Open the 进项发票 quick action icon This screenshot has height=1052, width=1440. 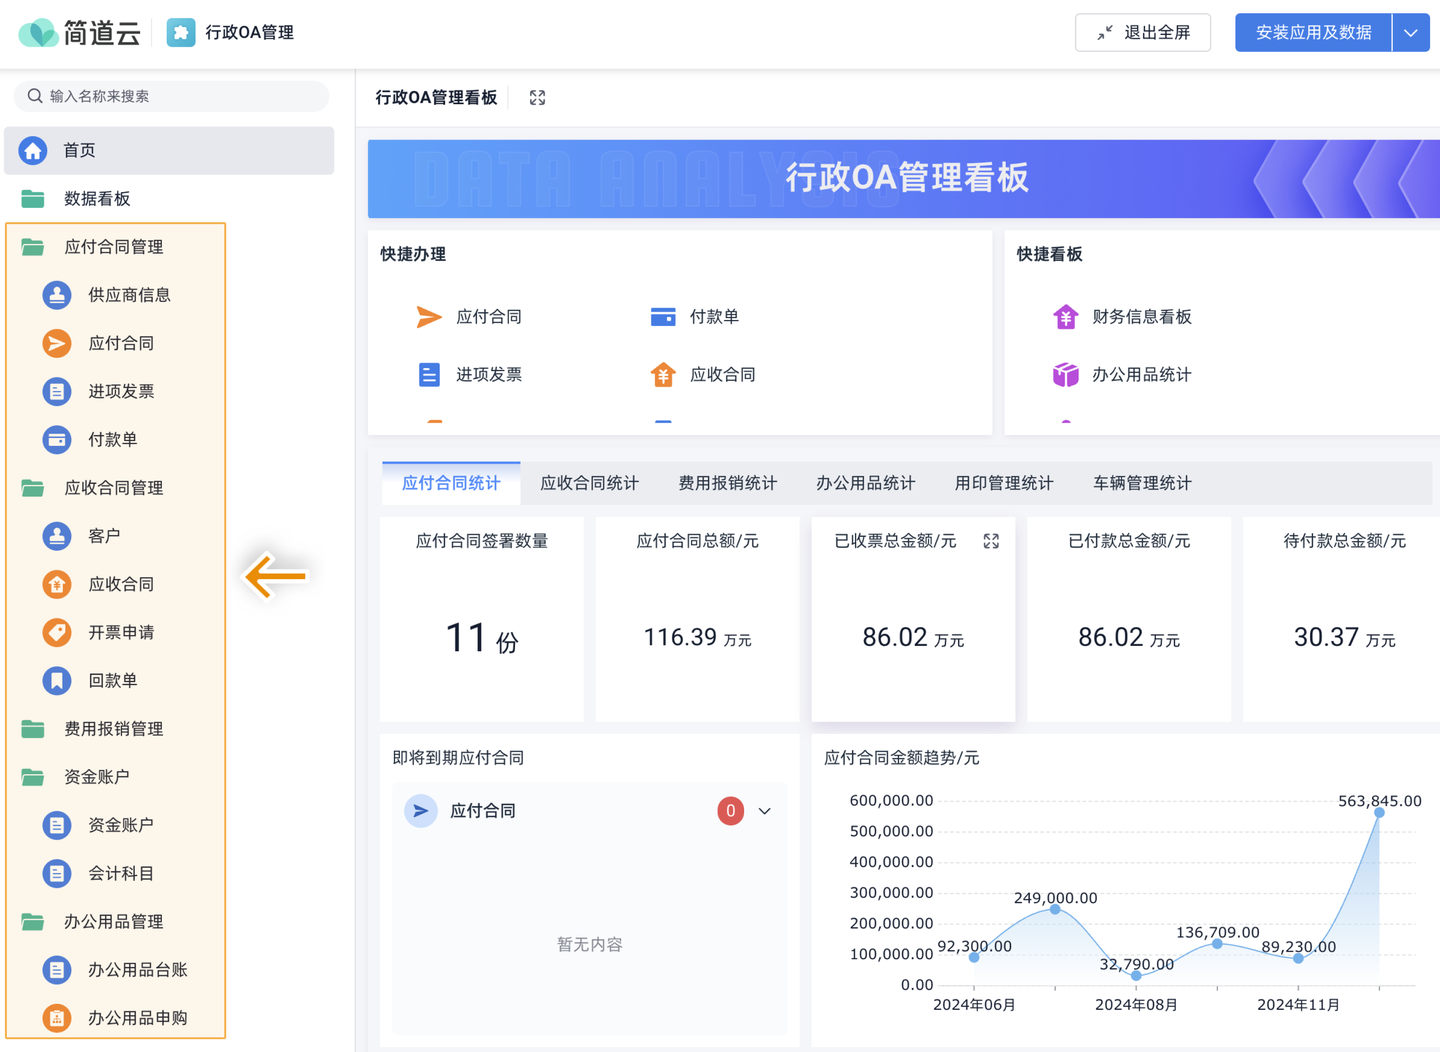(429, 374)
